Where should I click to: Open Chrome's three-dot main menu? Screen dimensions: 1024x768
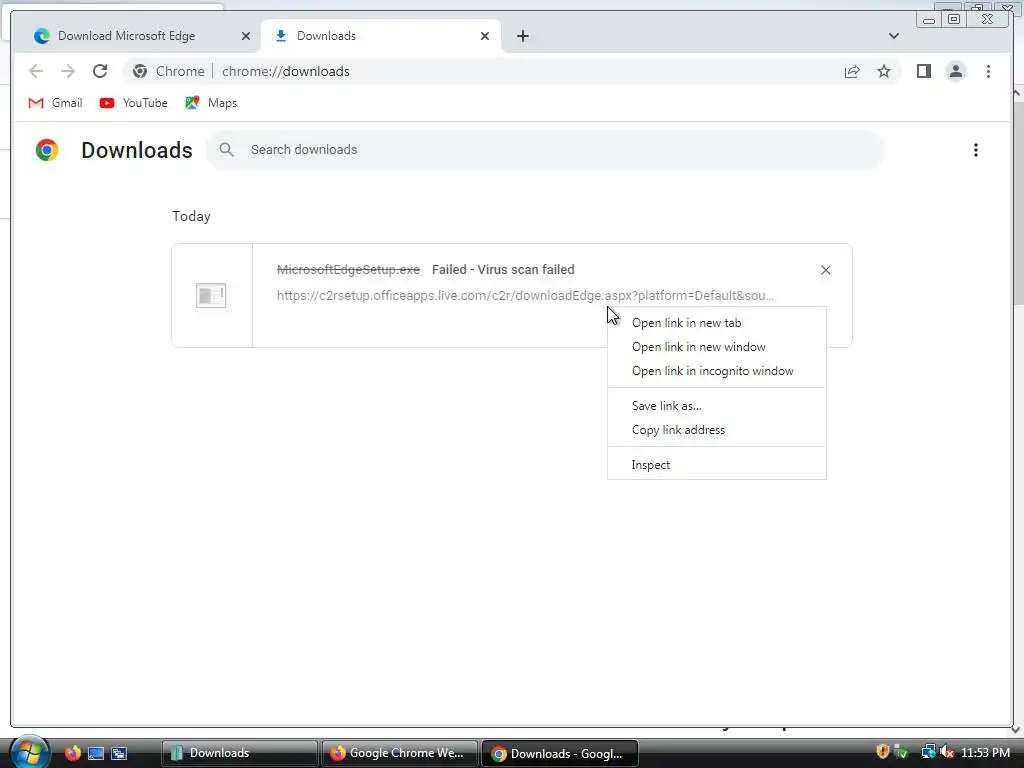click(x=988, y=71)
